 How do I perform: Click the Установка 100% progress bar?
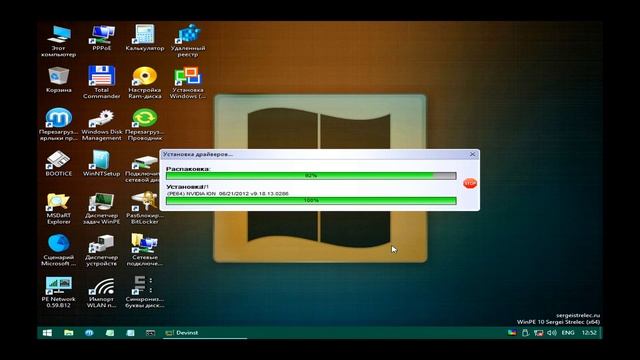point(311,200)
